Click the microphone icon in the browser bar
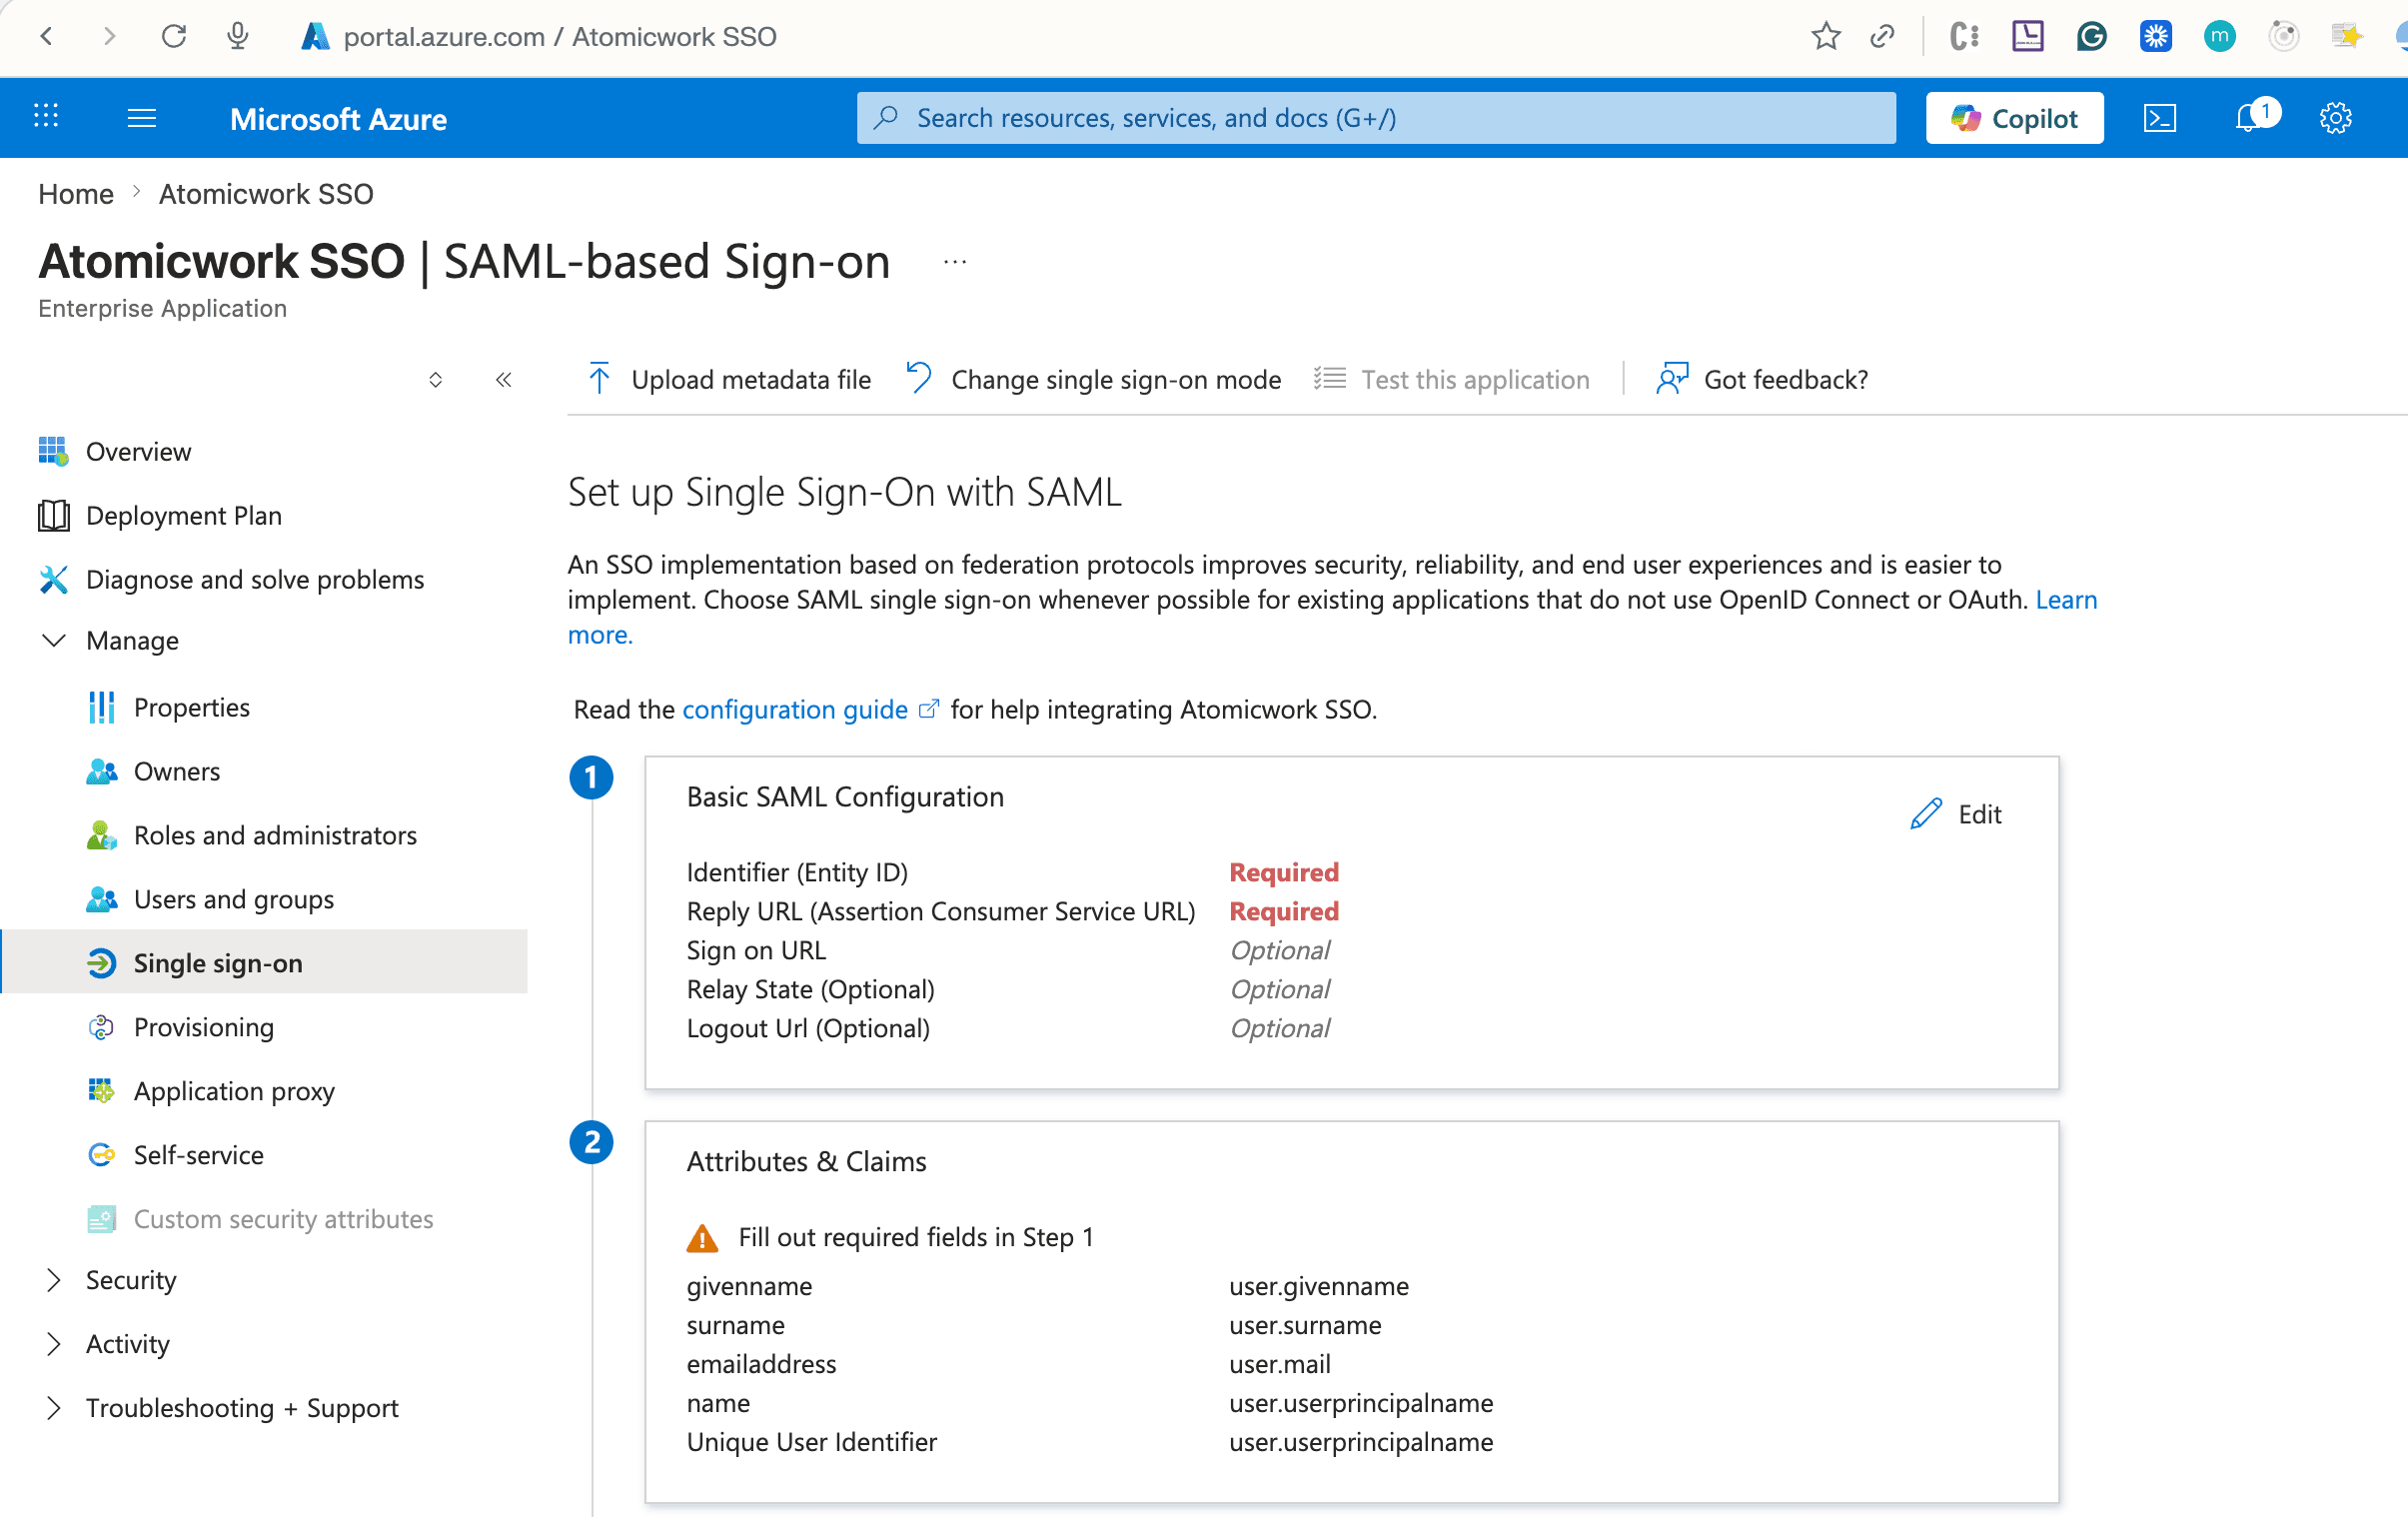 pyautogui.click(x=238, y=37)
